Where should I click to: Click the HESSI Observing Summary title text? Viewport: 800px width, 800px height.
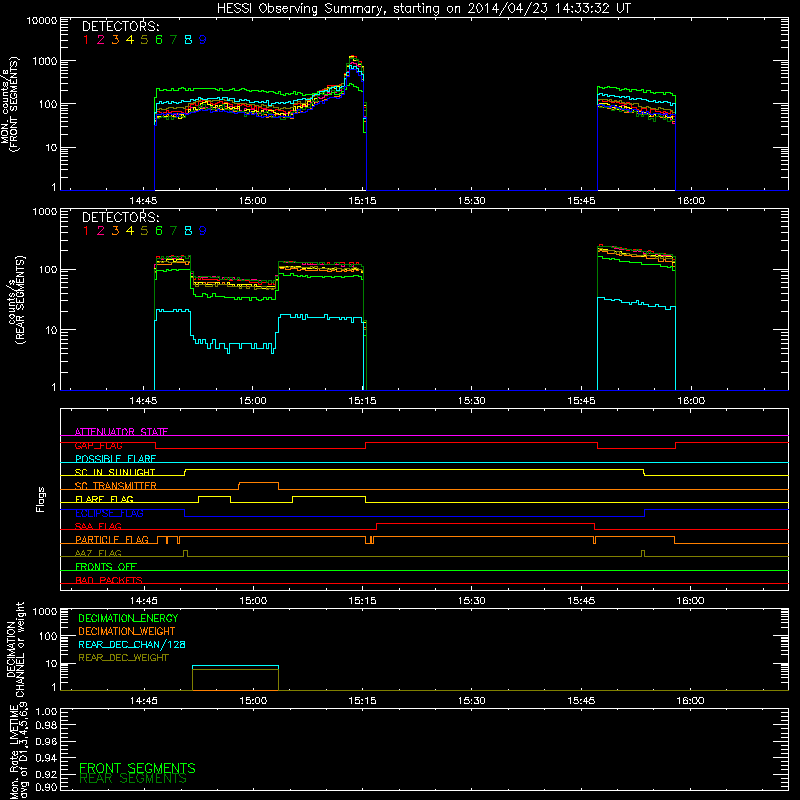(423, 8)
